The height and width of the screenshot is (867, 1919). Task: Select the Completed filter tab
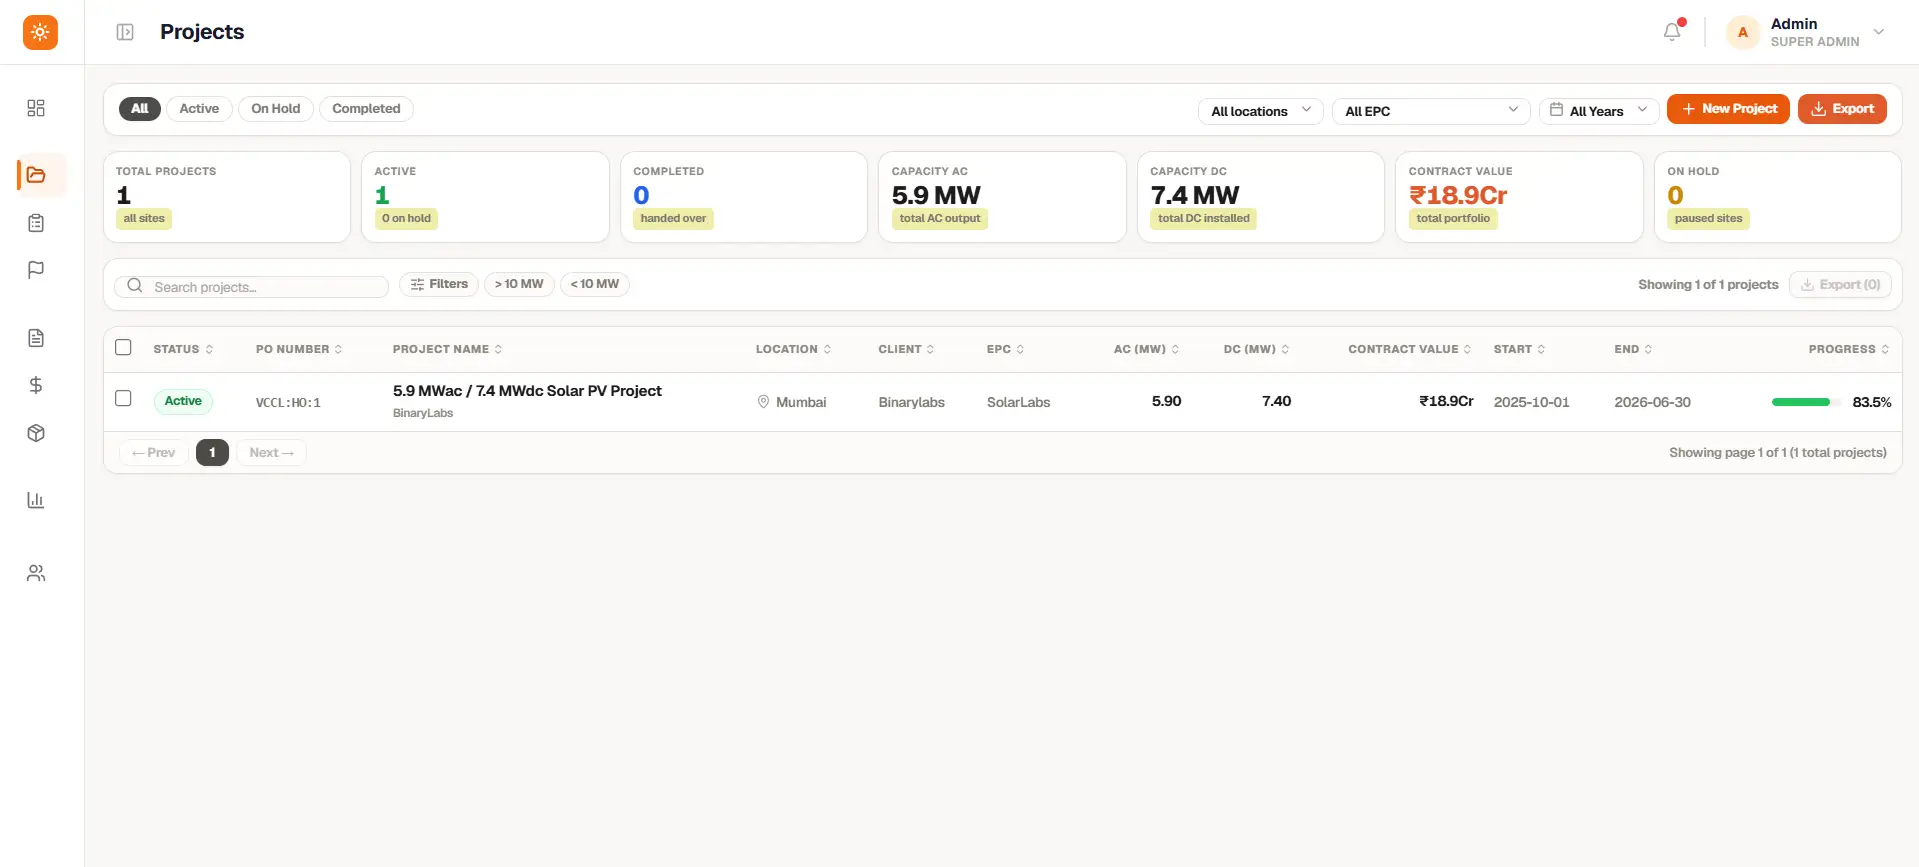(x=366, y=109)
